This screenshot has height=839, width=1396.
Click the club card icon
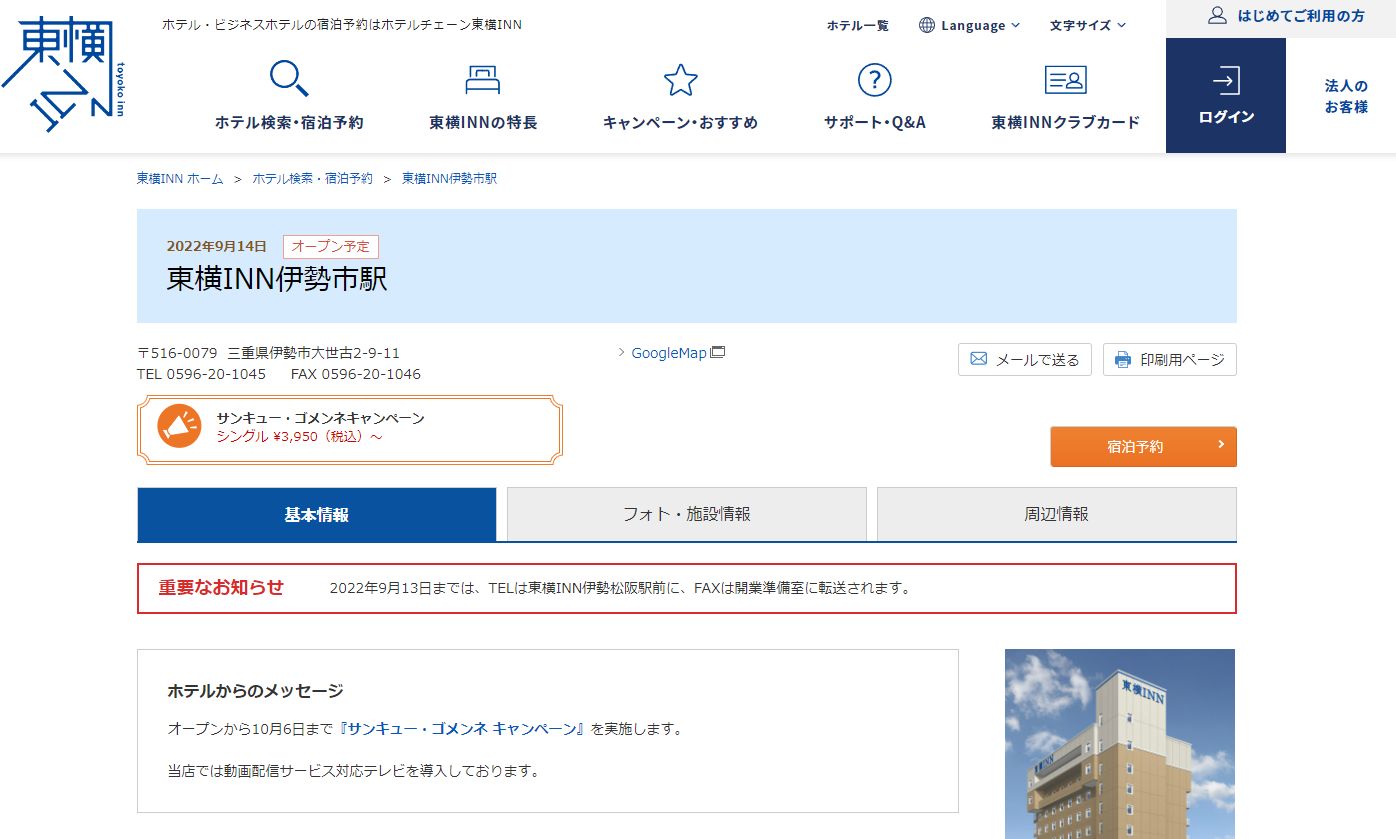pos(1065,80)
